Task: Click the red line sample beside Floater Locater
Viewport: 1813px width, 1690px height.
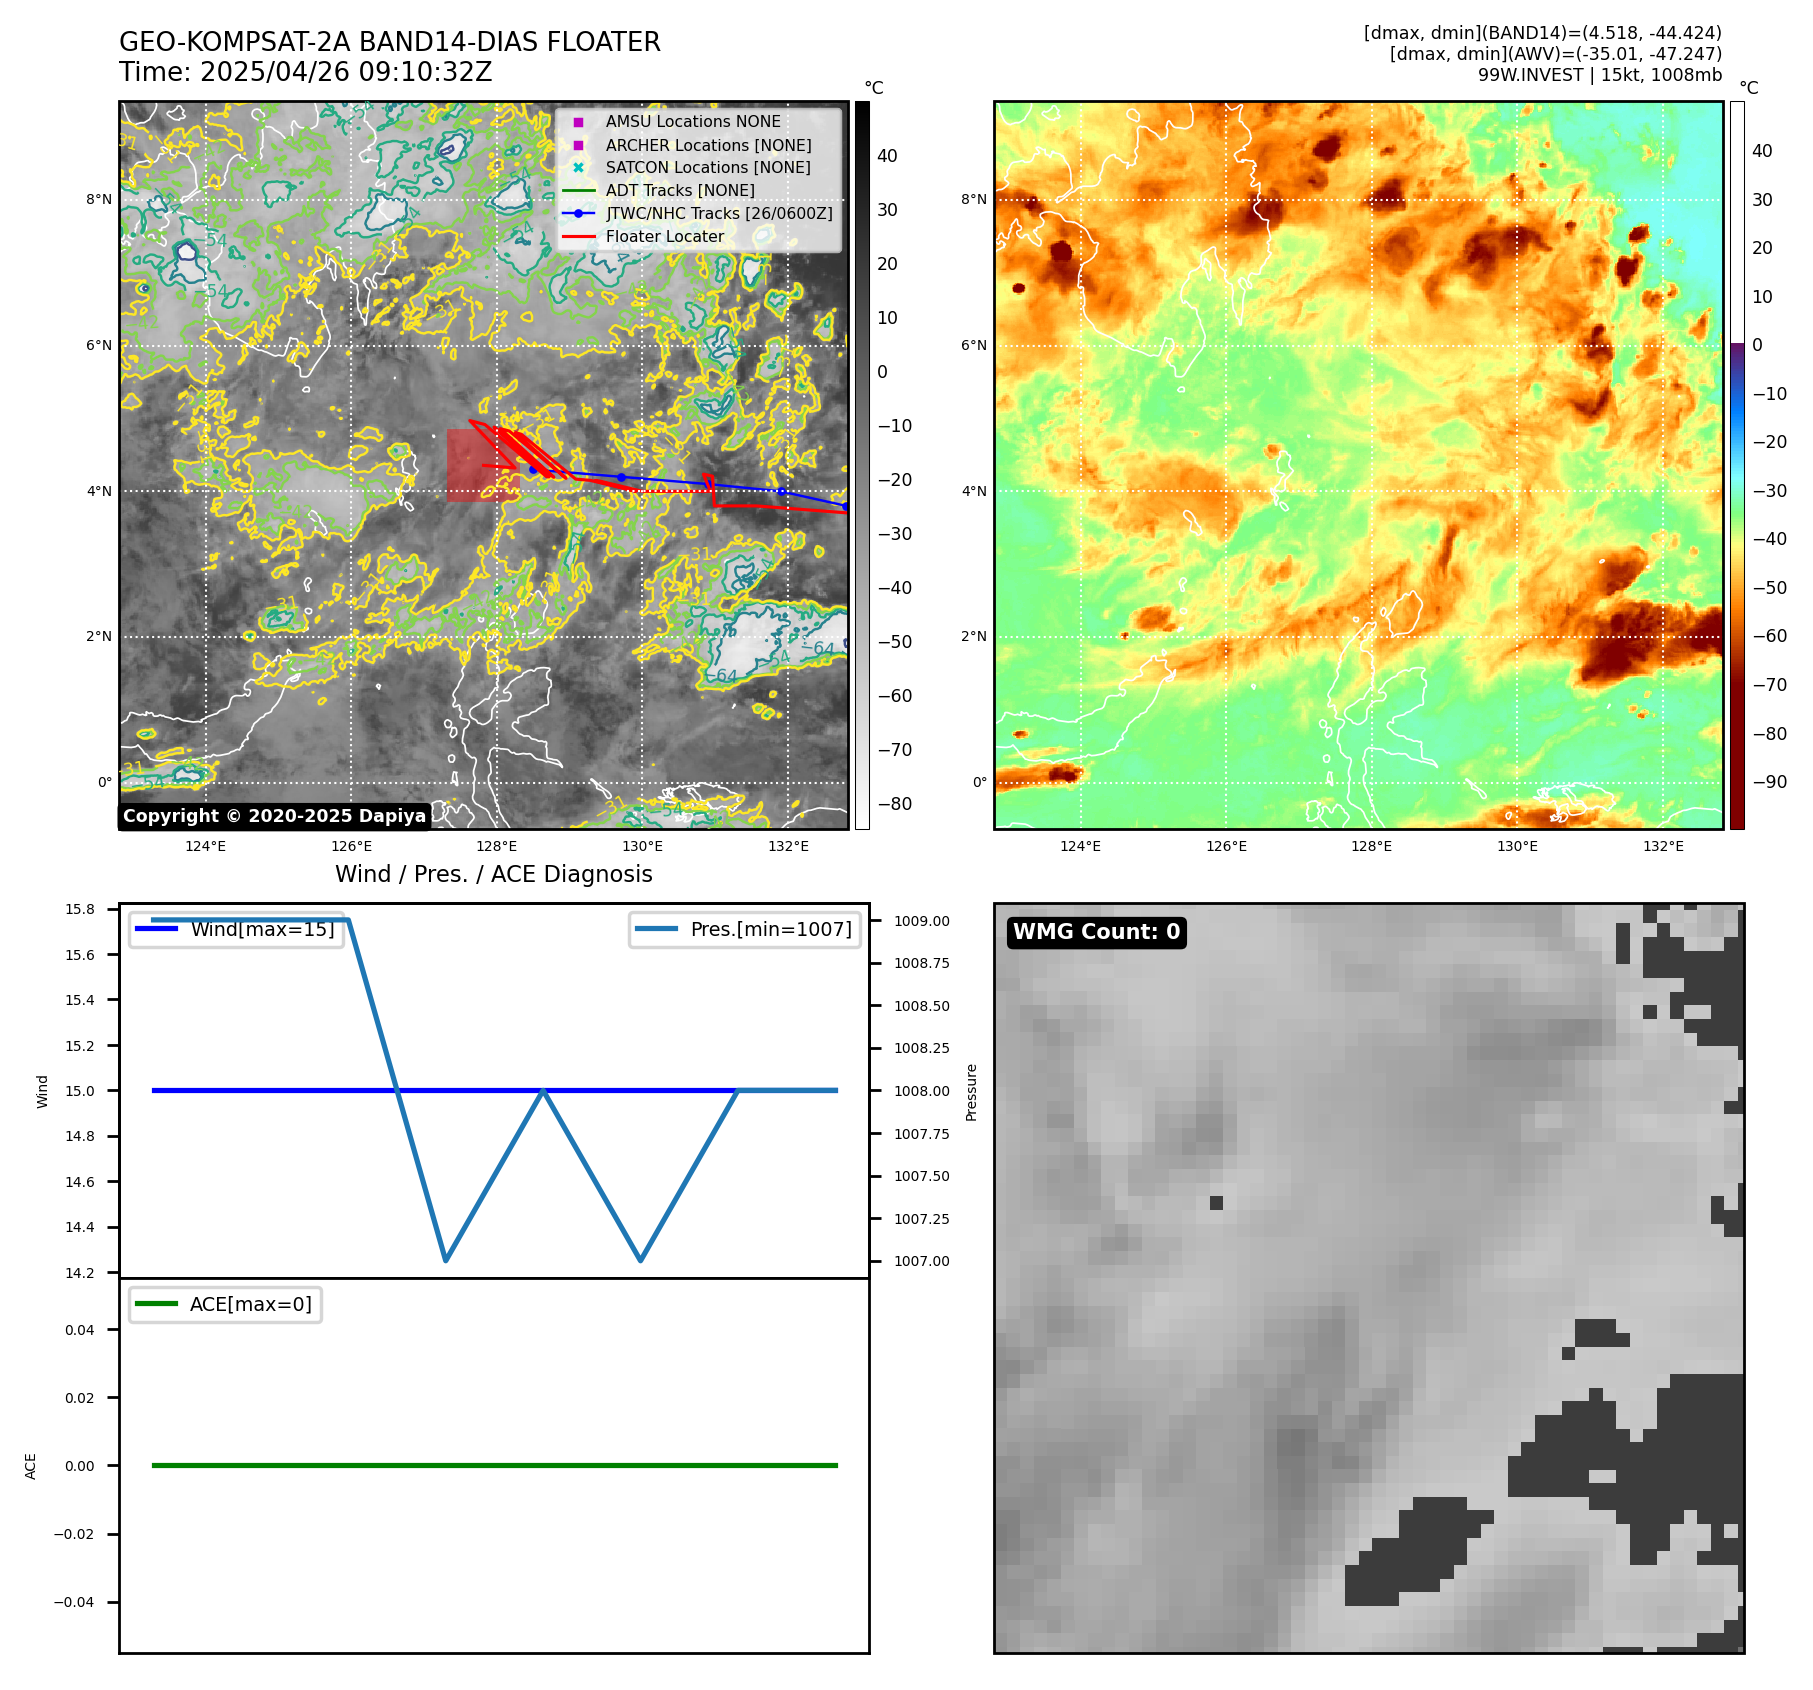Action: [578, 237]
